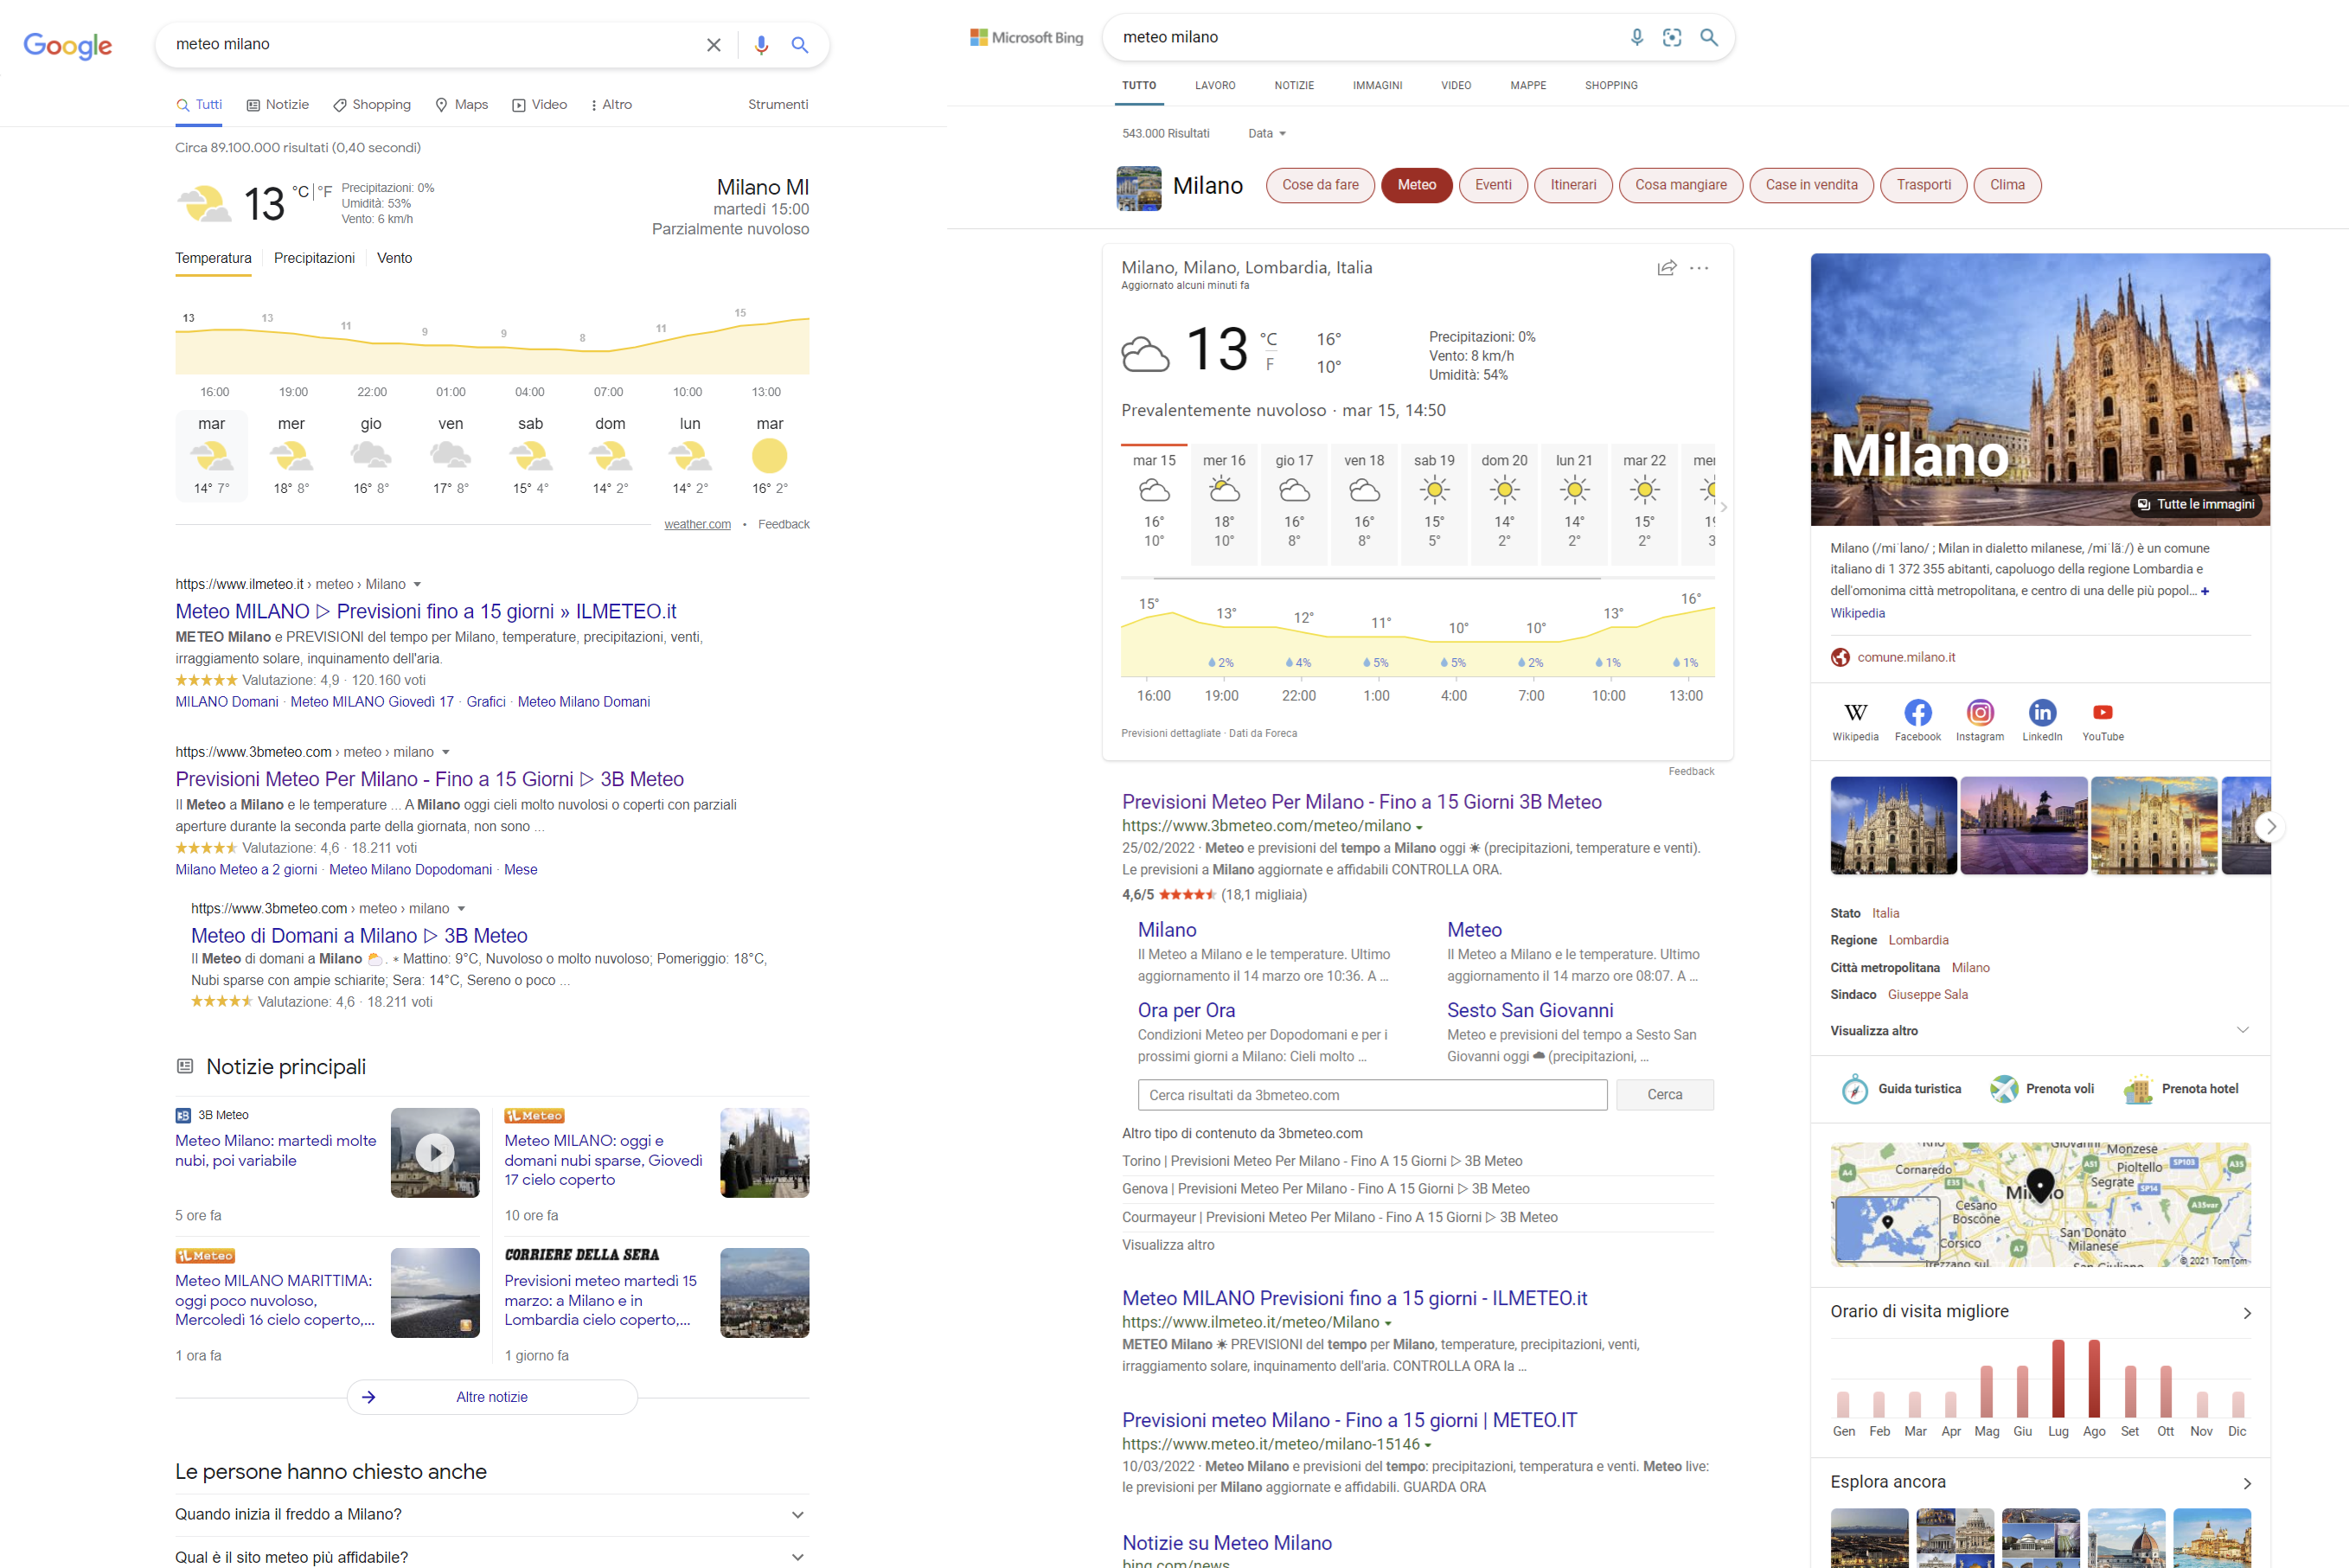Open Esplora ancora chevron
Viewport: 2349px width, 1568px height.
click(x=2246, y=1483)
